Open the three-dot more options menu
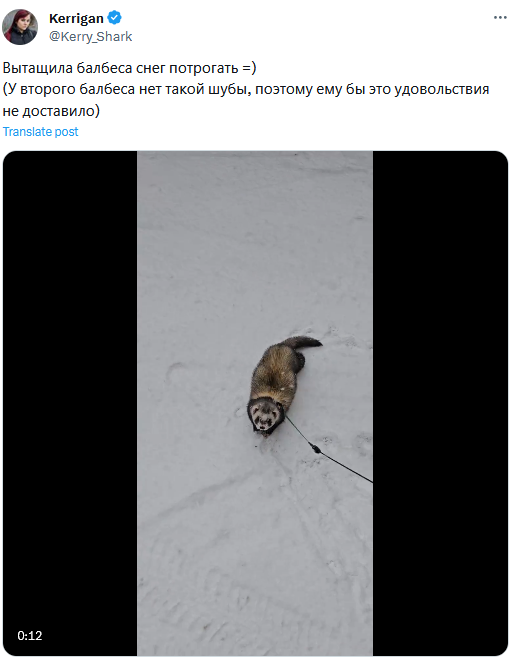The width and height of the screenshot is (520, 664). point(500,17)
